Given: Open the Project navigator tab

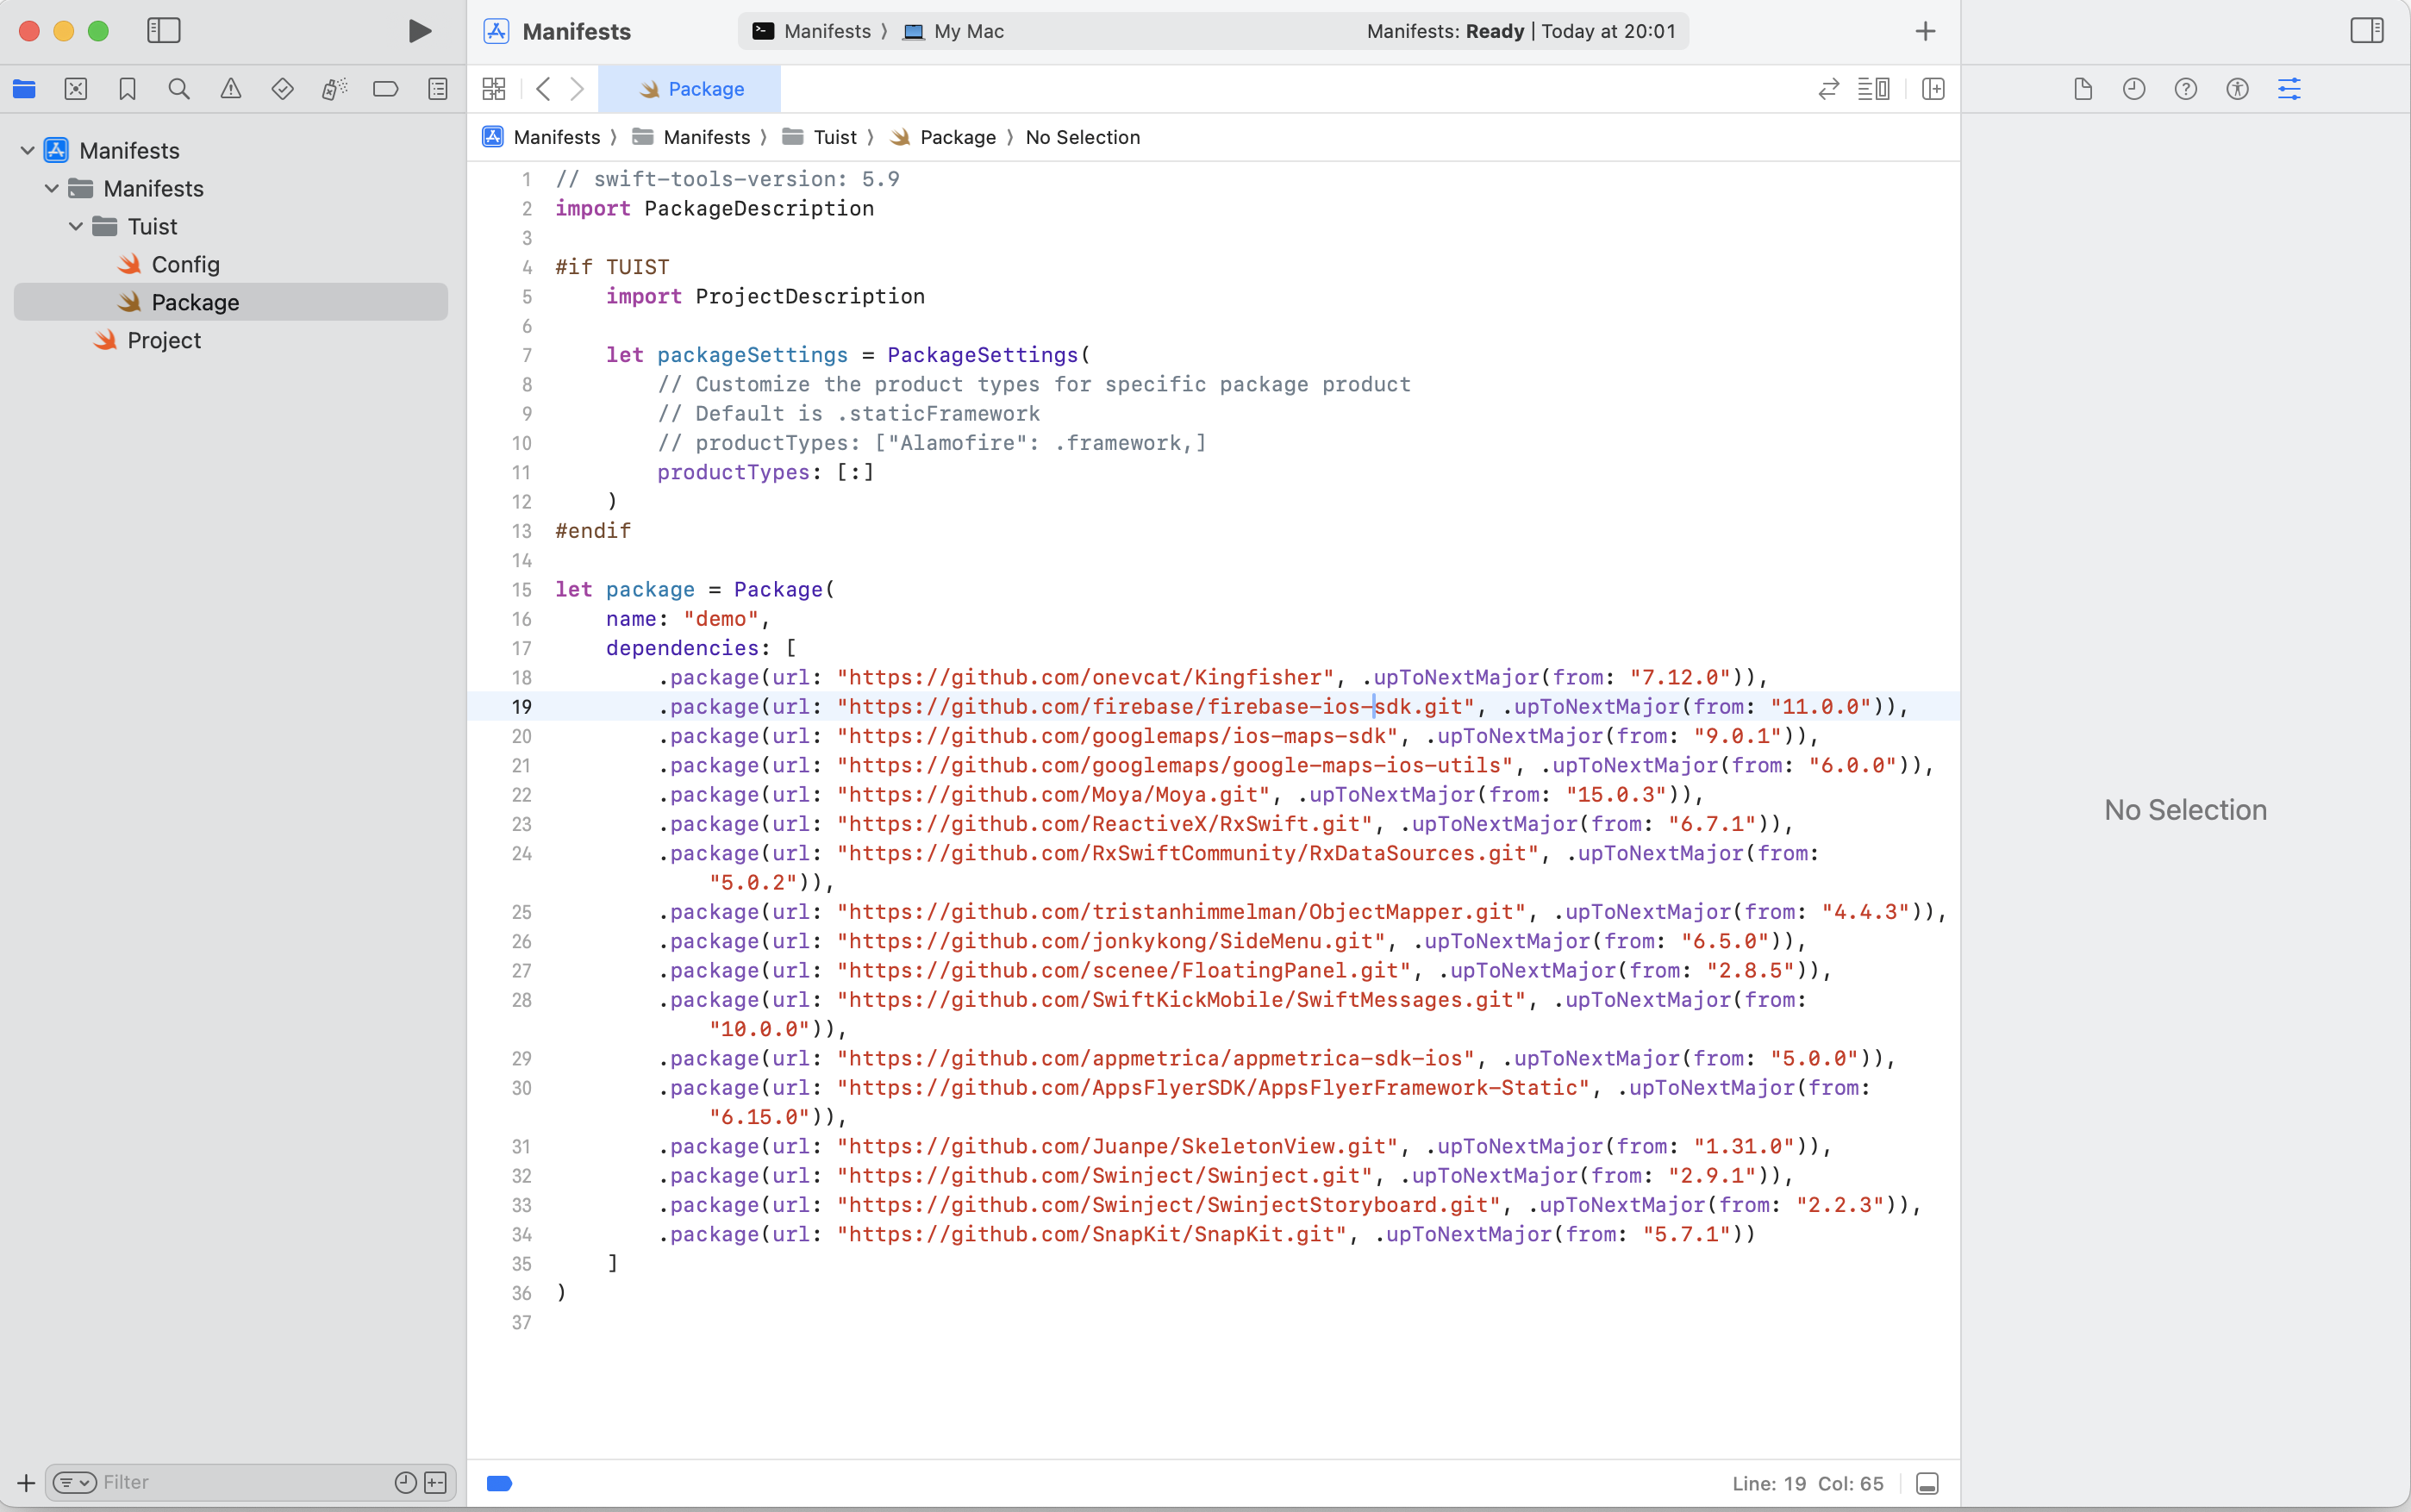Looking at the screenshot, I should [24, 89].
